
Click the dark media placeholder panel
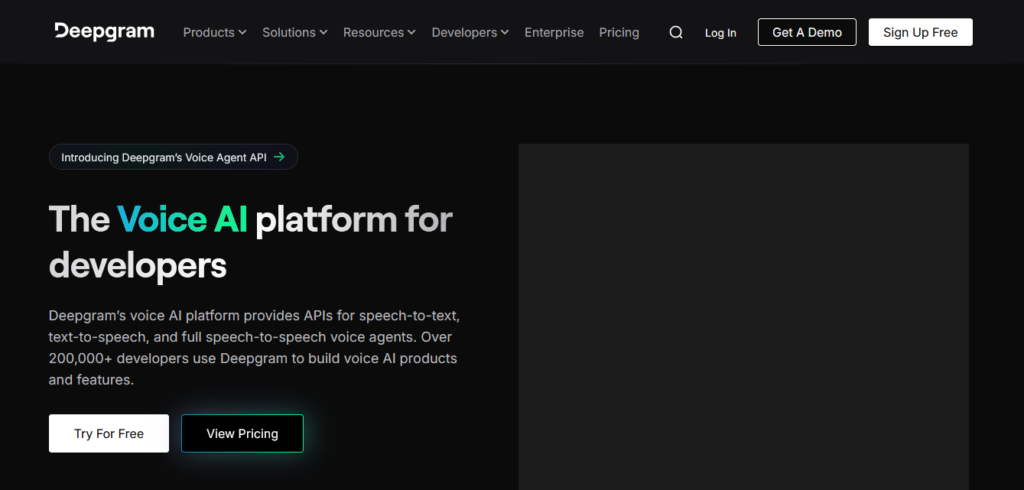pyautogui.click(x=743, y=317)
